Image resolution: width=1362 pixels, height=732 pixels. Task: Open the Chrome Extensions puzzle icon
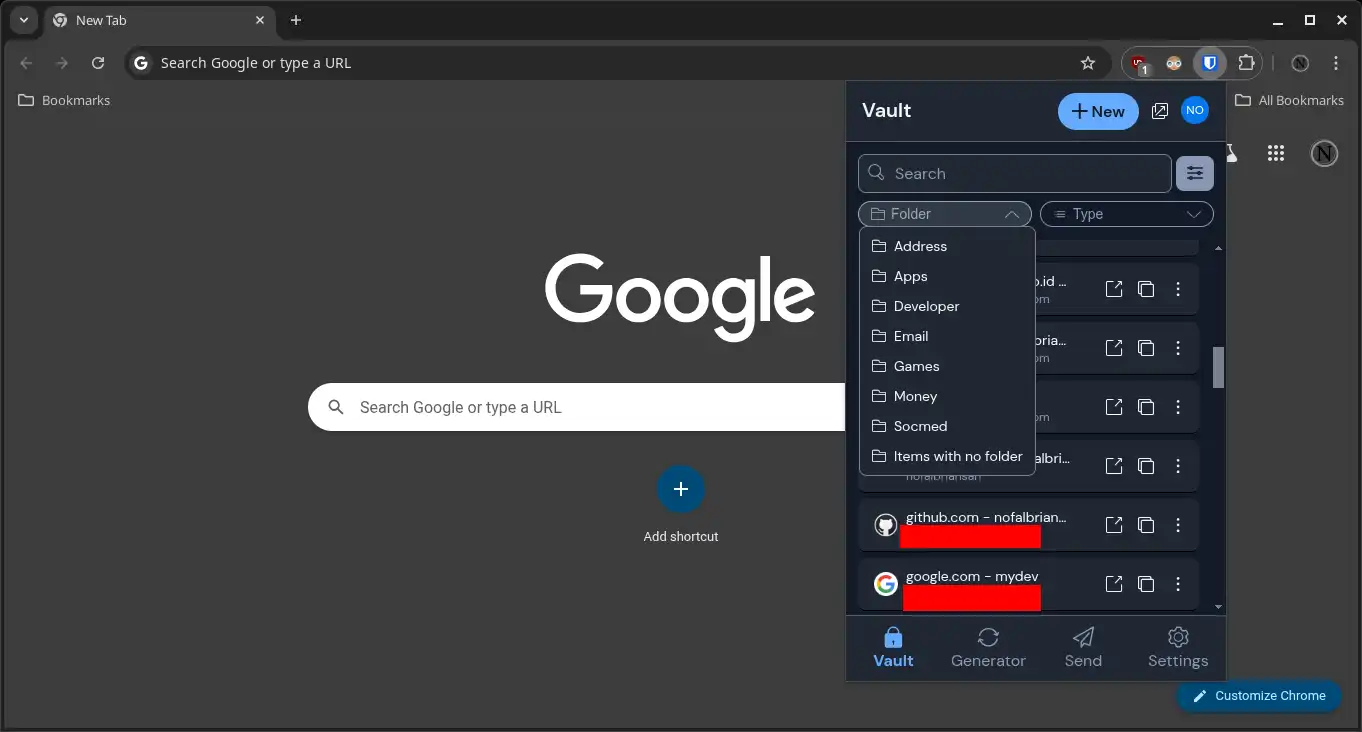tap(1246, 63)
